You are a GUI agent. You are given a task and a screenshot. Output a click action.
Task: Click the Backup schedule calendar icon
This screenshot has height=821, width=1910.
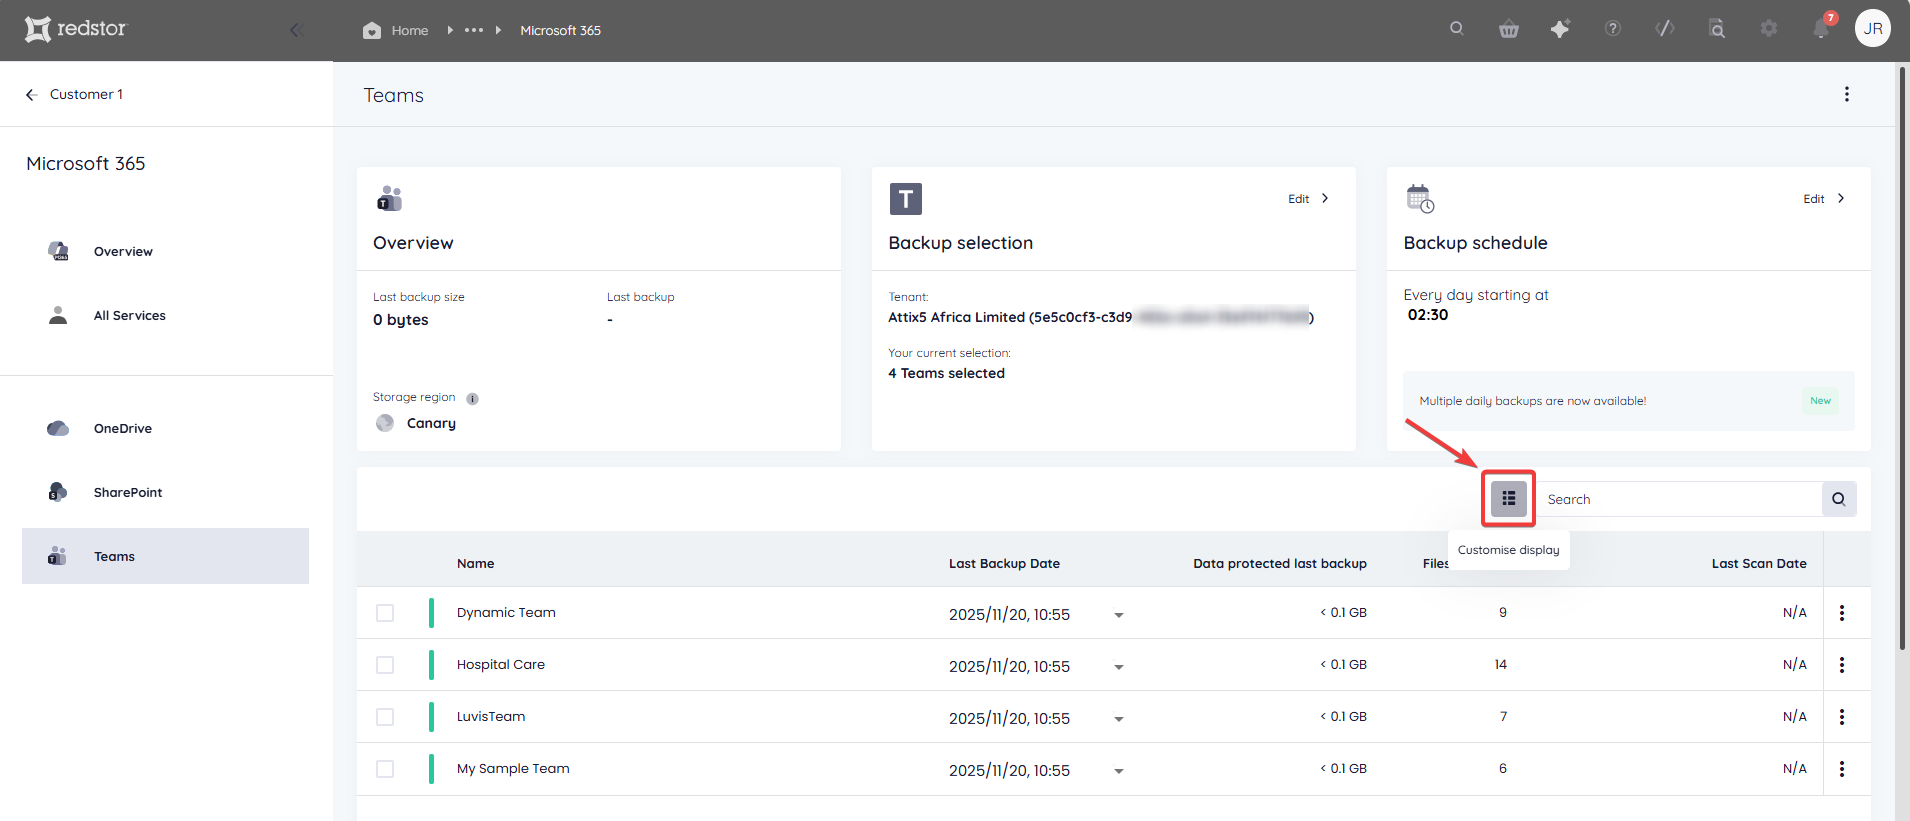pyautogui.click(x=1420, y=199)
